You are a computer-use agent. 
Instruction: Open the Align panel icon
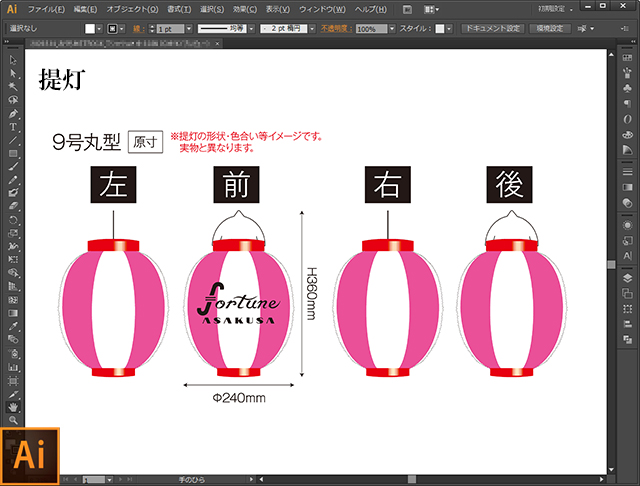[x=627, y=324]
